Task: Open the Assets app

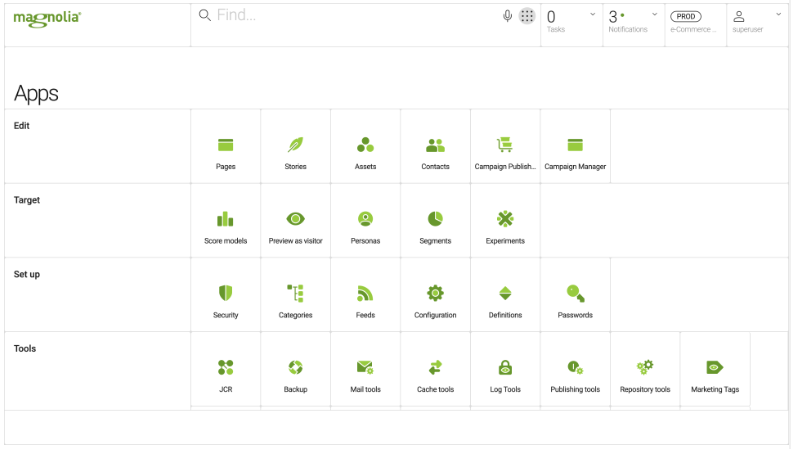Action: point(365,146)
